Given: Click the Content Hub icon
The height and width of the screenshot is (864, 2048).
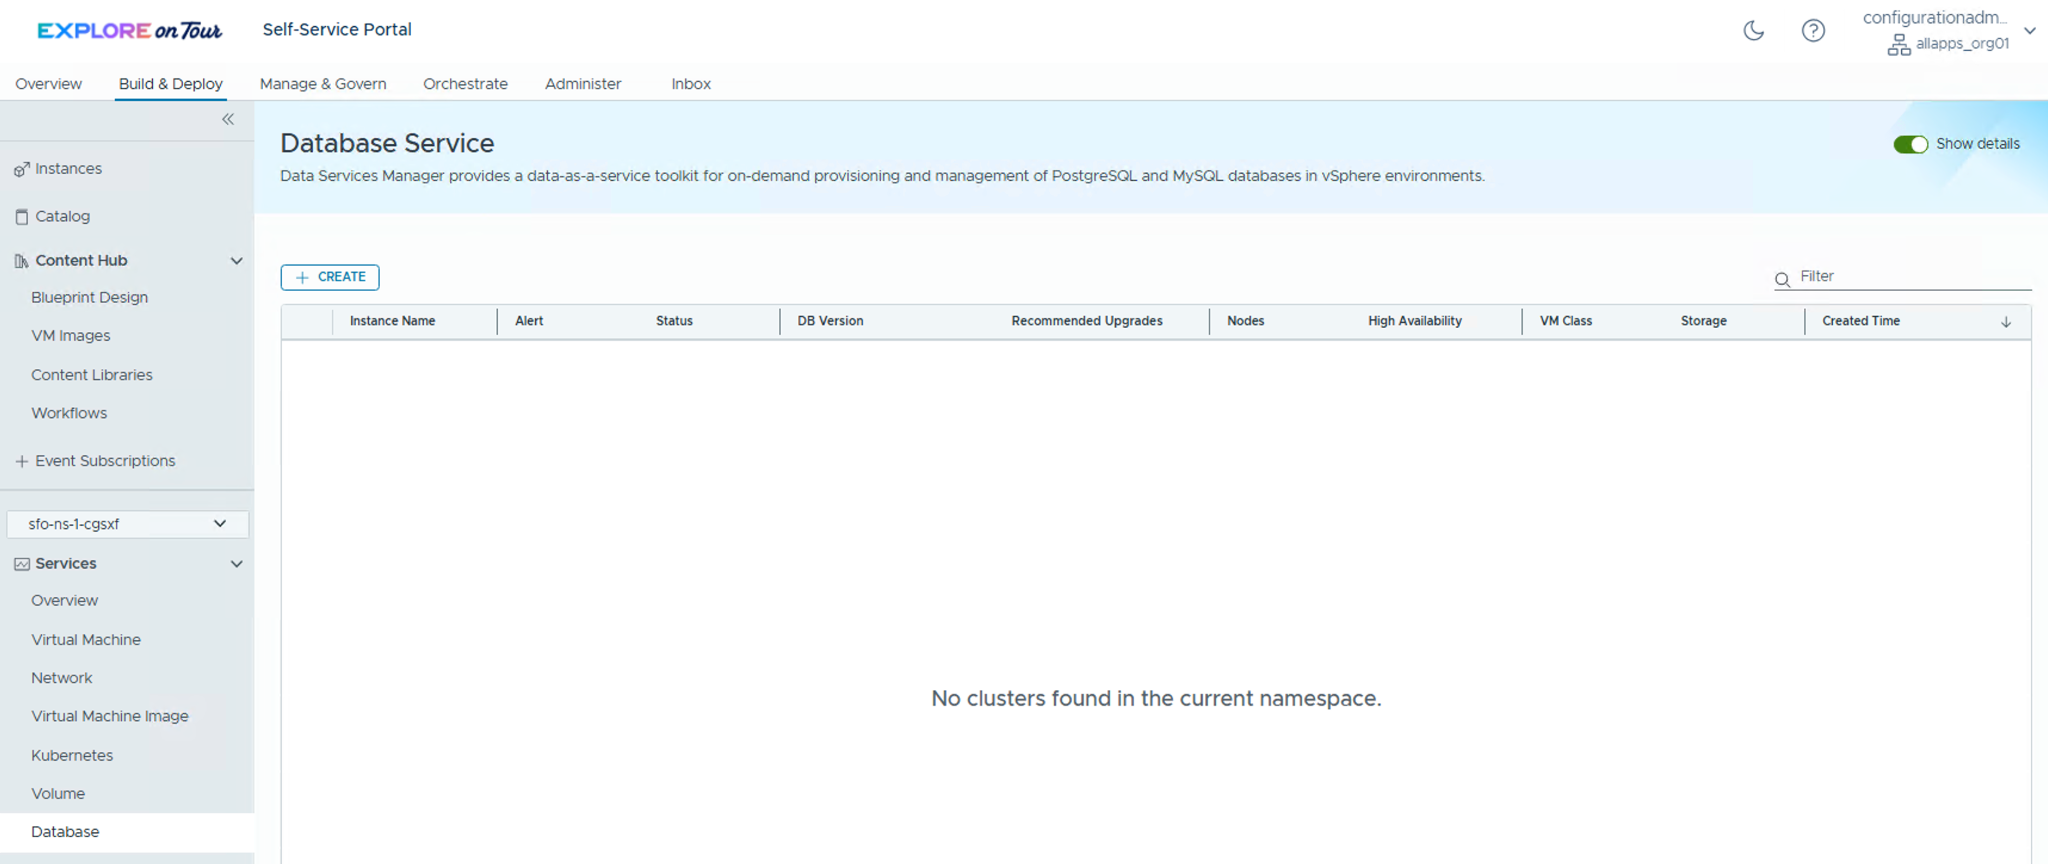Looking at the screenshot, I should coord(21,261).
